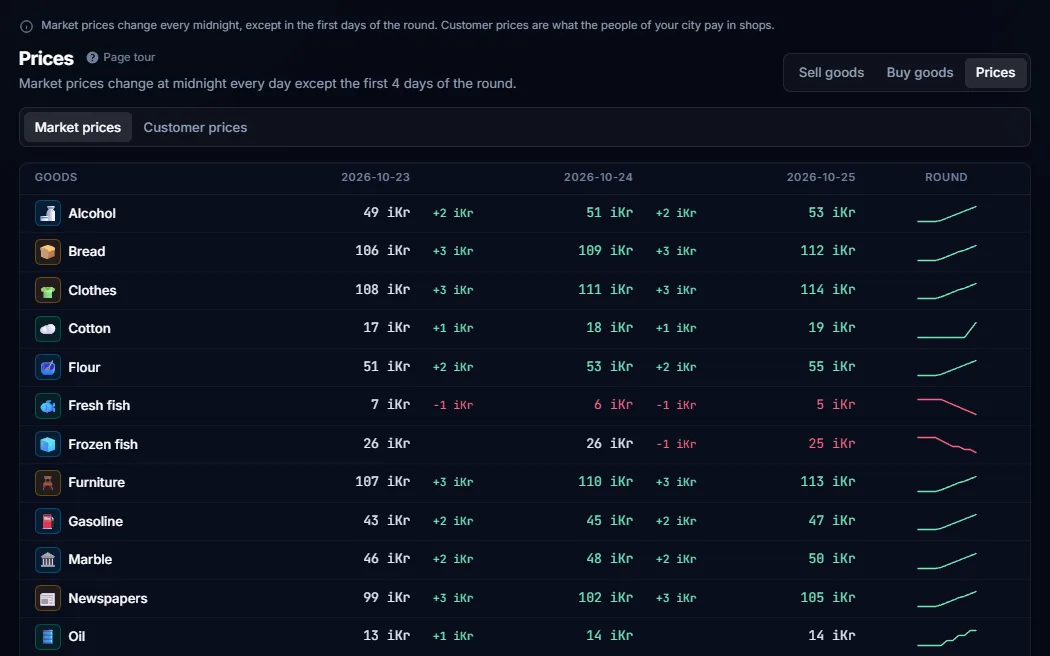The image size is (1050, 656).
Task: Click the Newspapers icon
Action: pos(48,598)
